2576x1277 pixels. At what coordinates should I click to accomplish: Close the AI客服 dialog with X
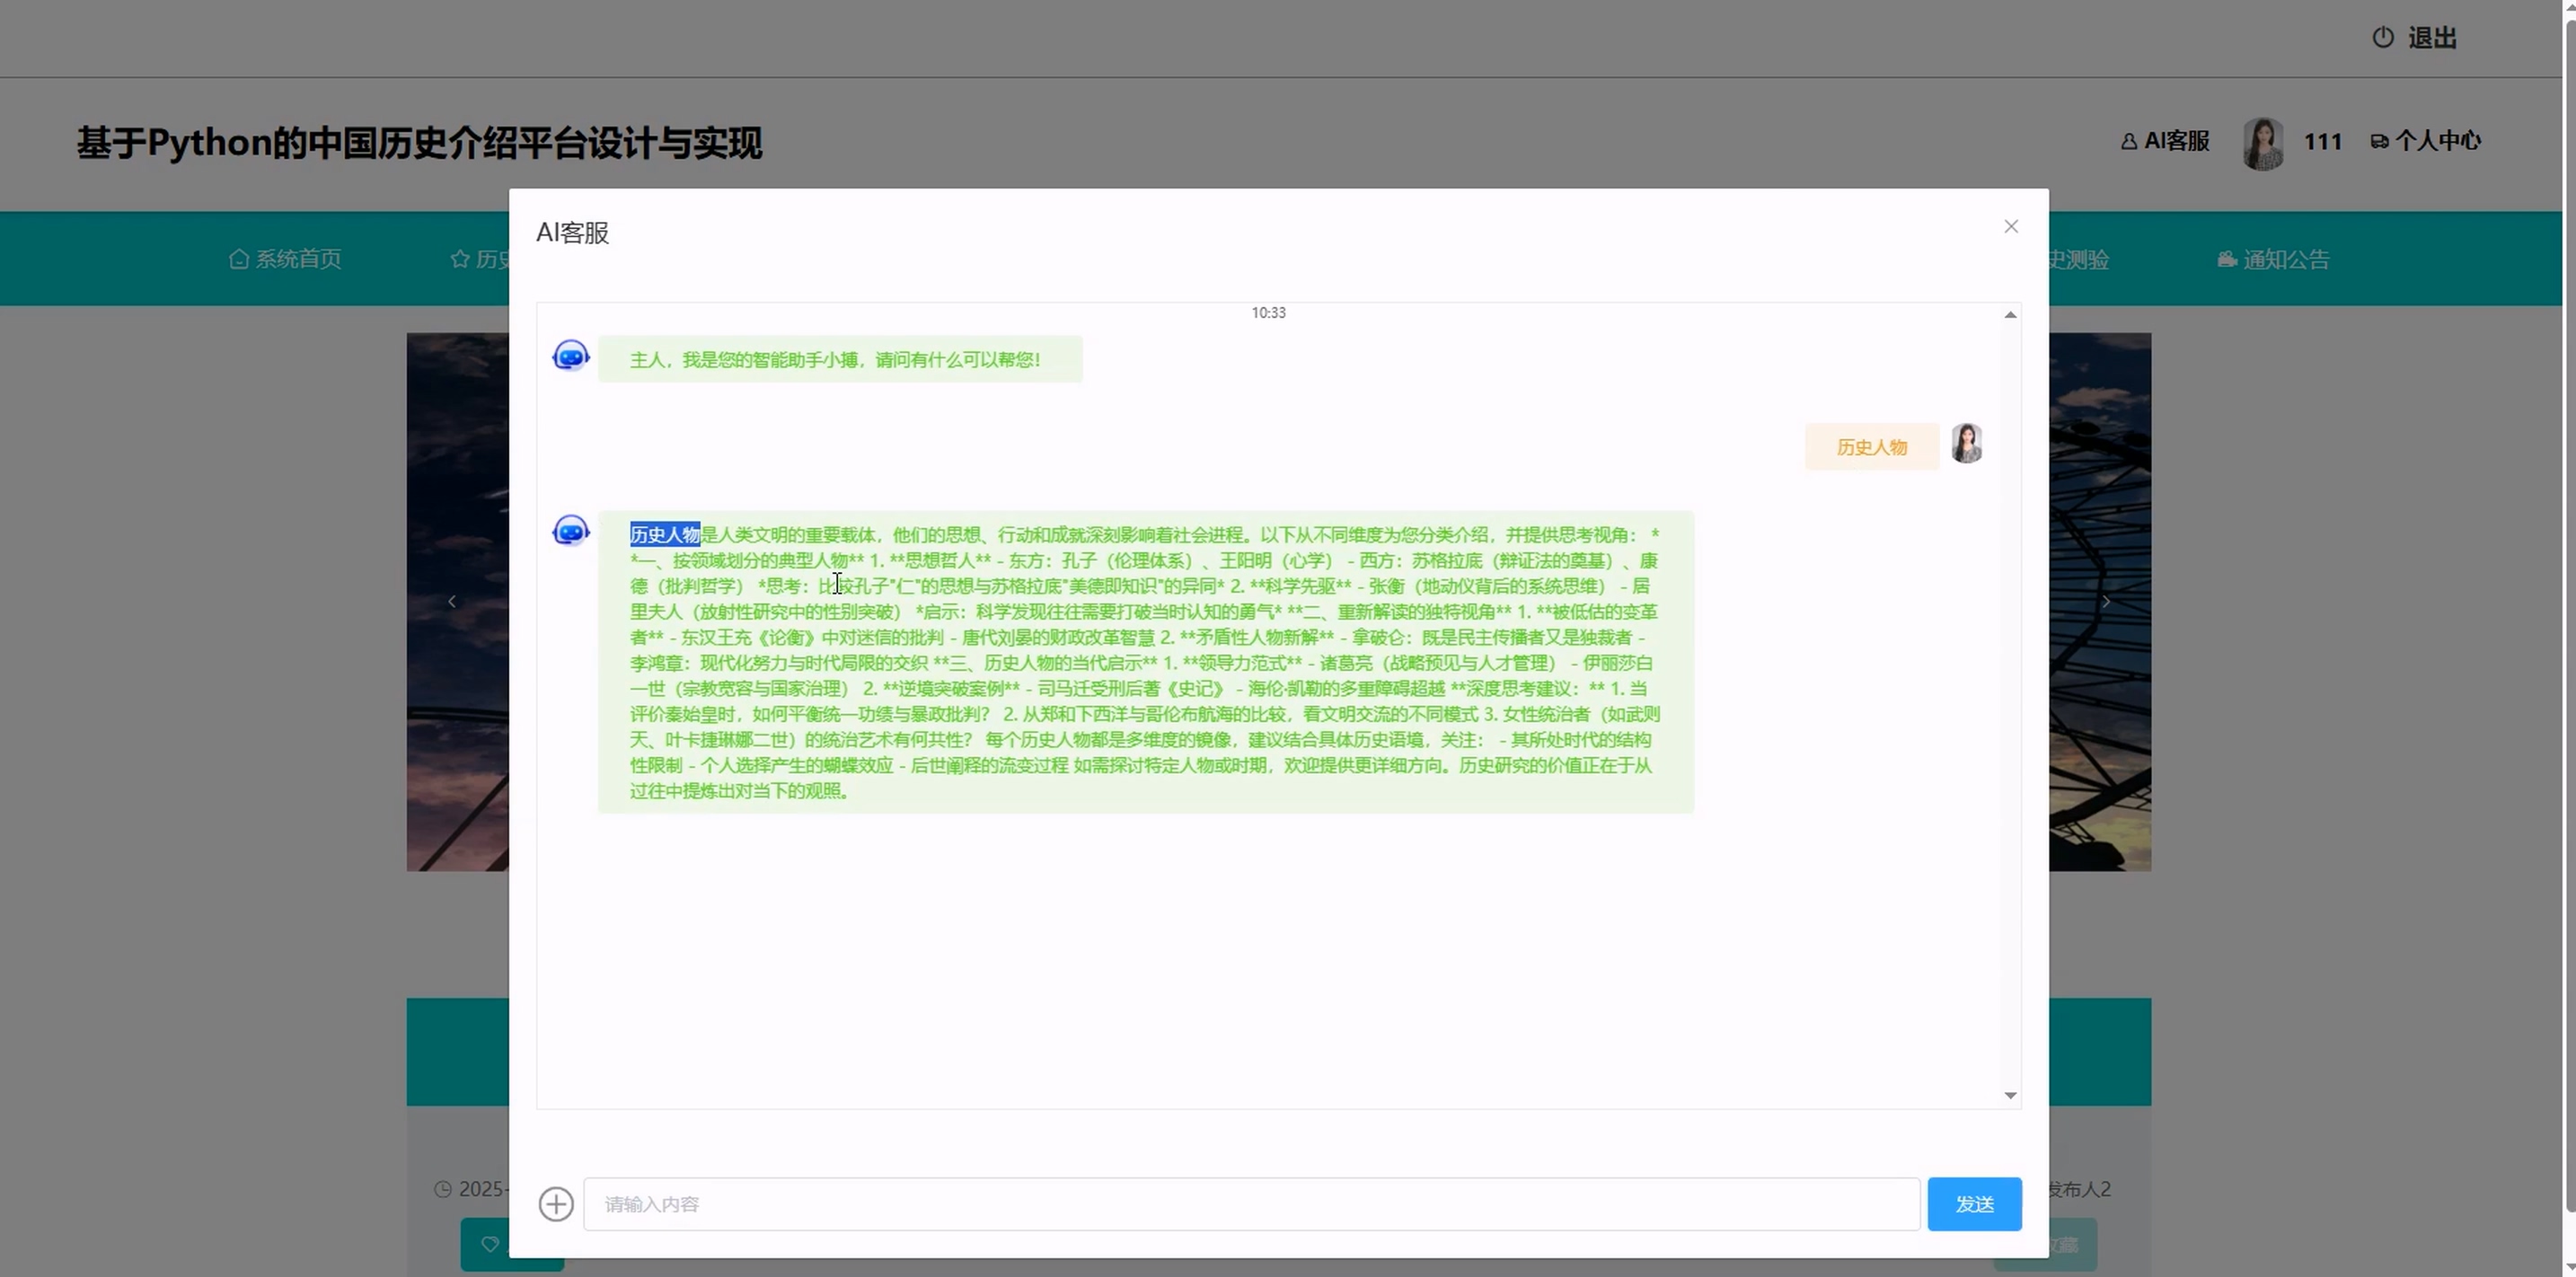(2011, 227)
